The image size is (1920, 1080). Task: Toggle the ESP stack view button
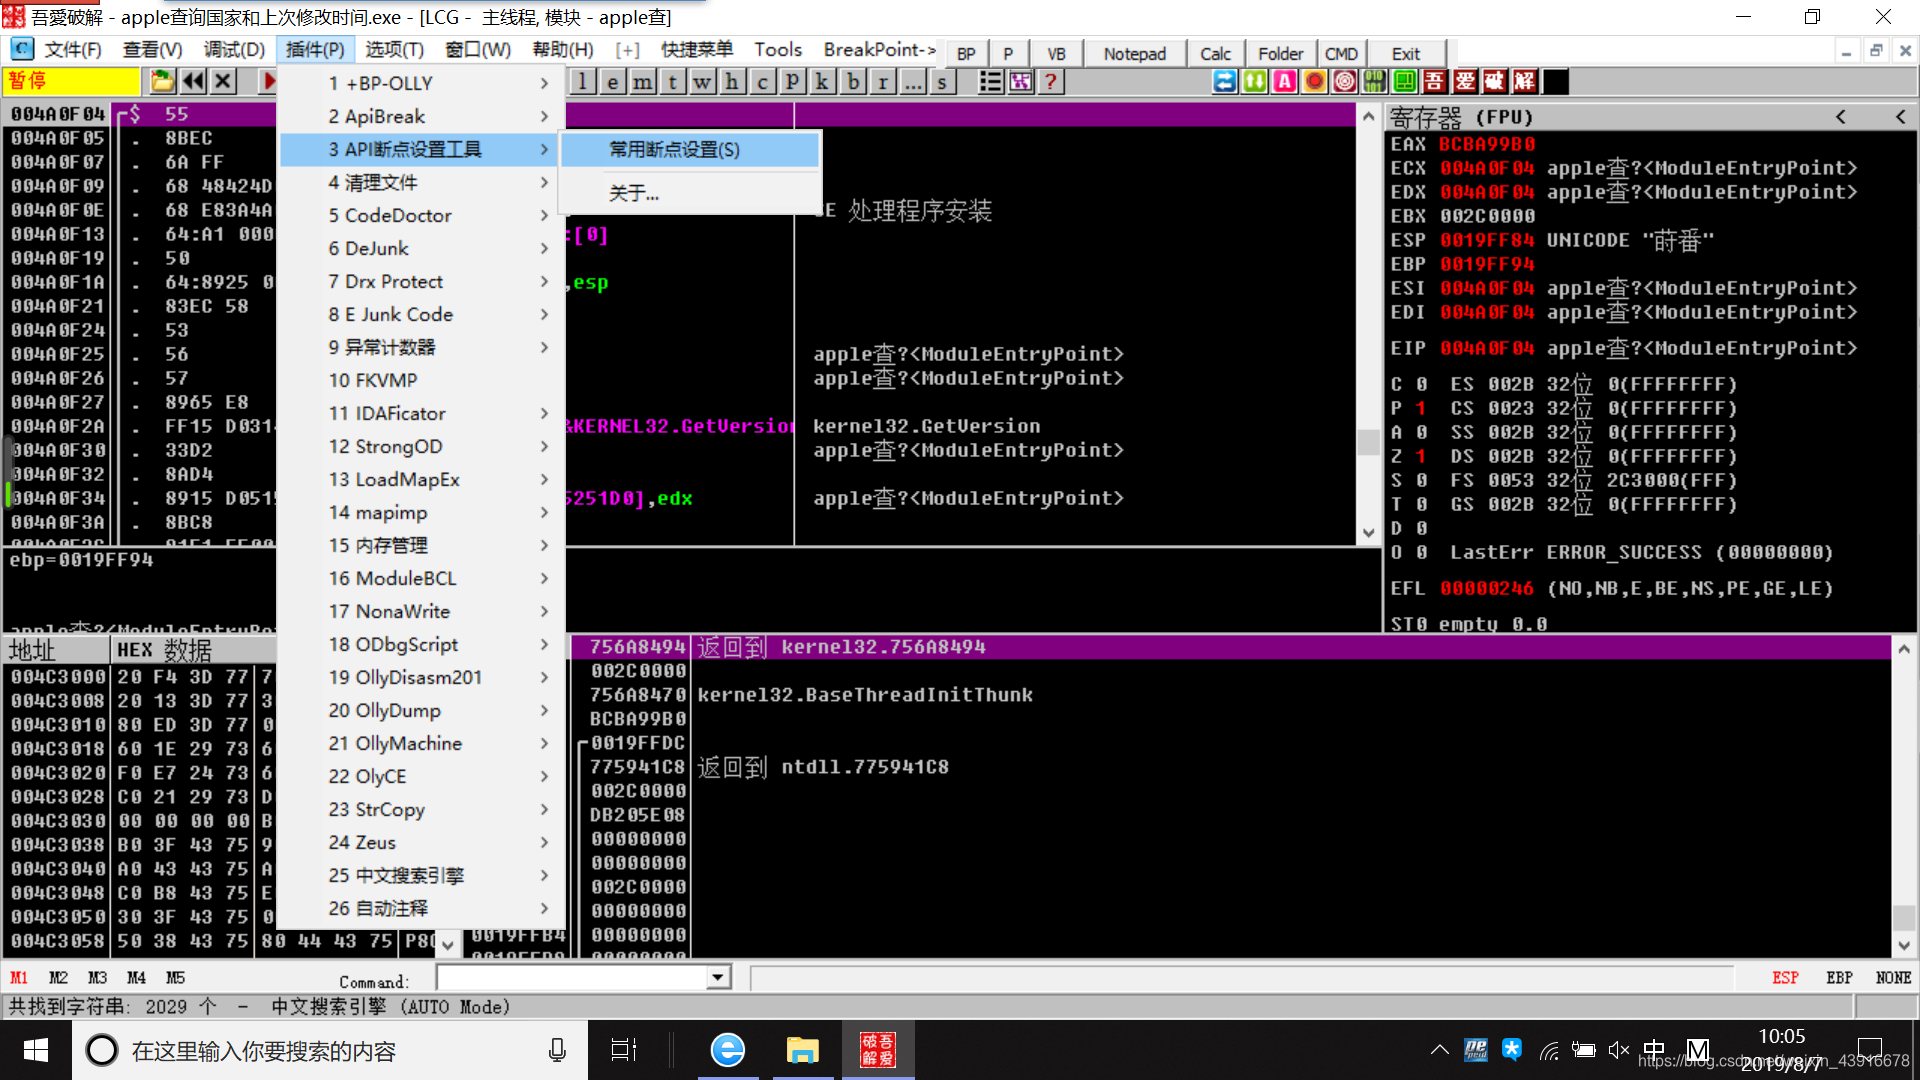click(x=1785, y=978)
